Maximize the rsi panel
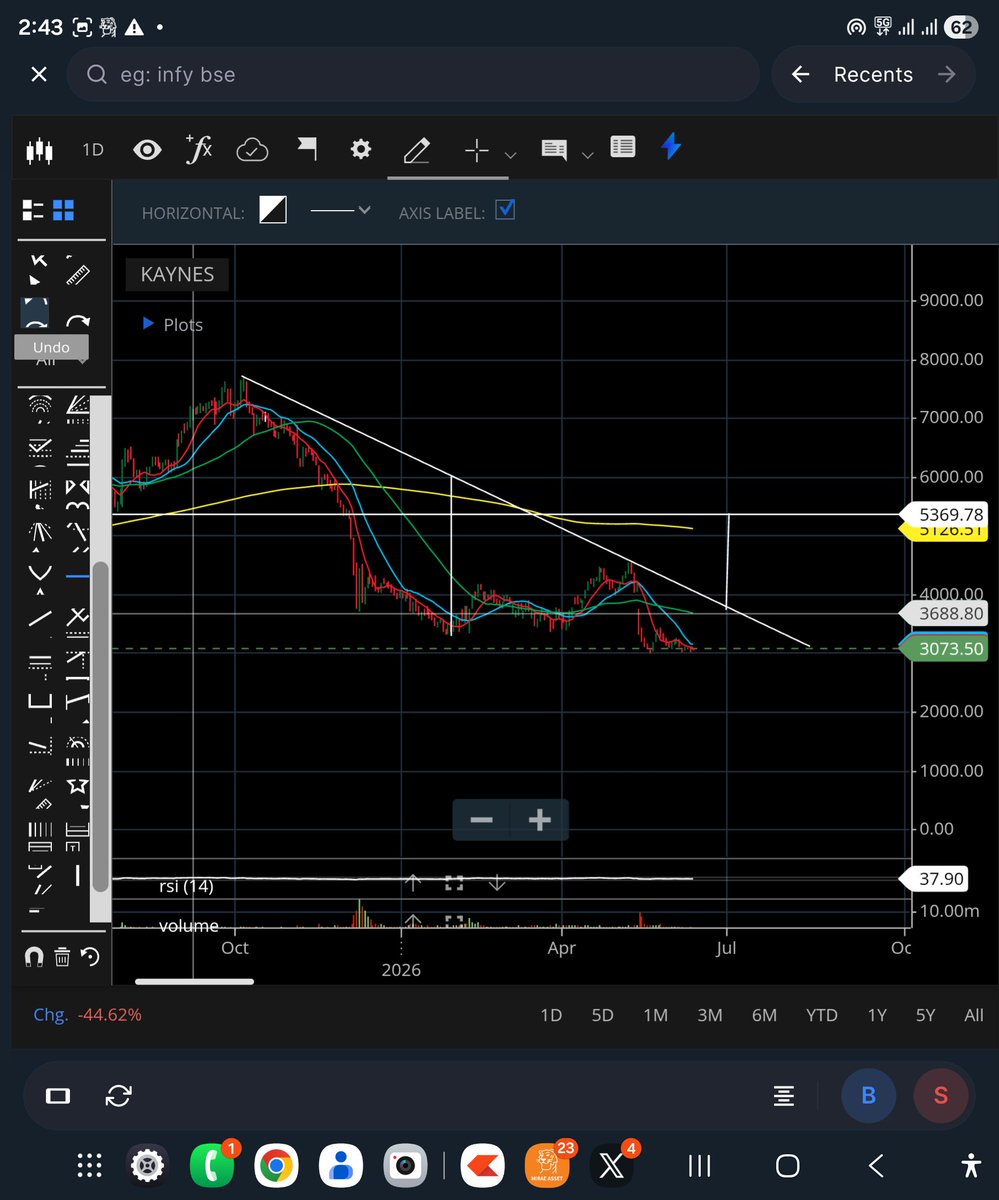The image size is (999, 1200). point(454,883)
